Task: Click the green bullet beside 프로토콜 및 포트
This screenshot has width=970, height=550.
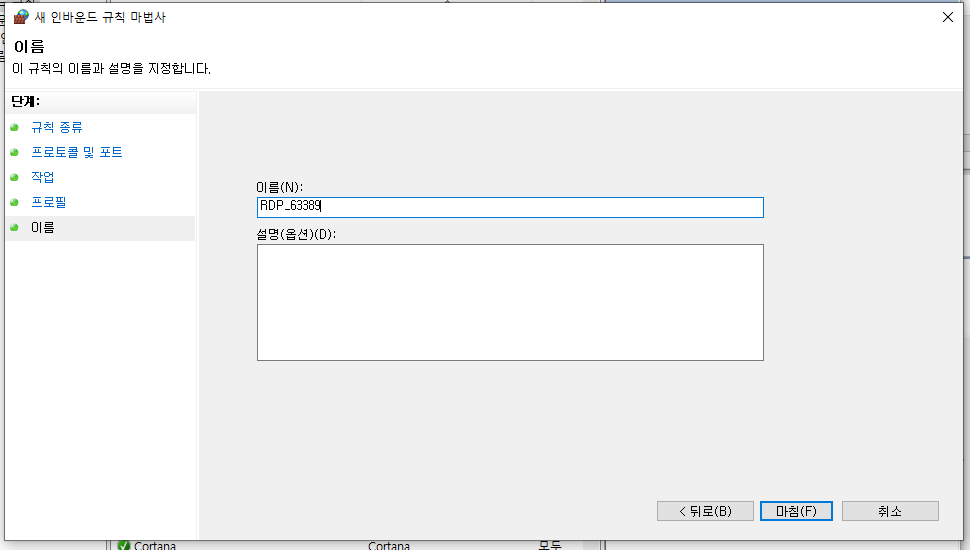Action: coord(14,152)
